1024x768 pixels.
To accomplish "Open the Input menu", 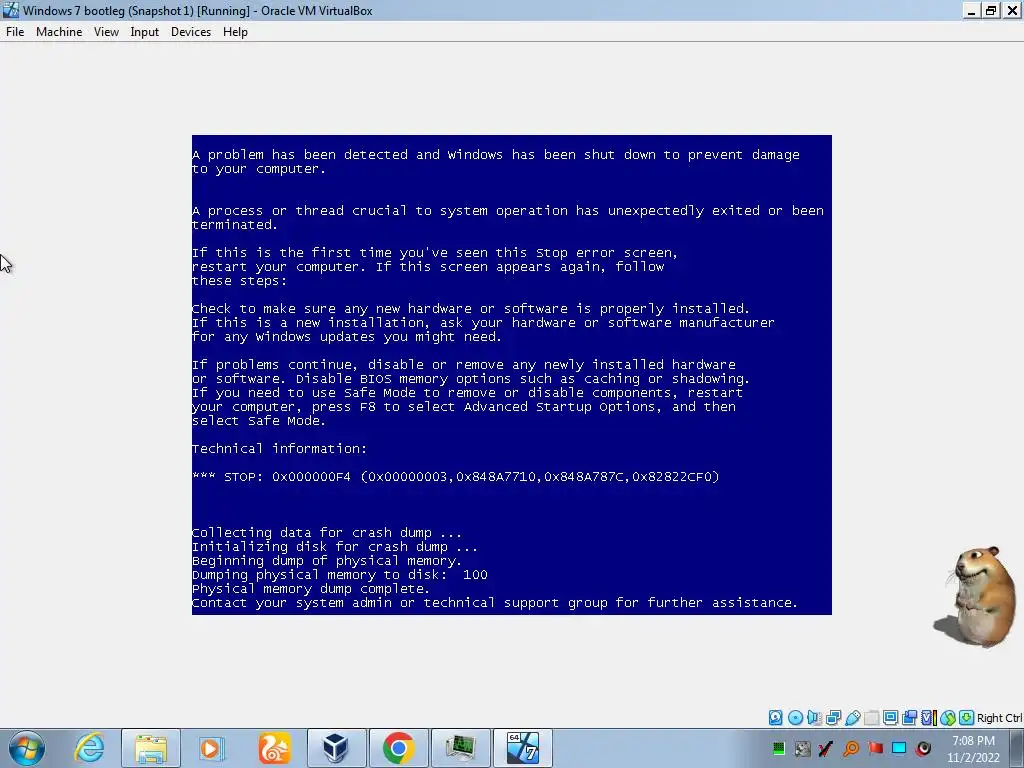I will tap(144, 31).
